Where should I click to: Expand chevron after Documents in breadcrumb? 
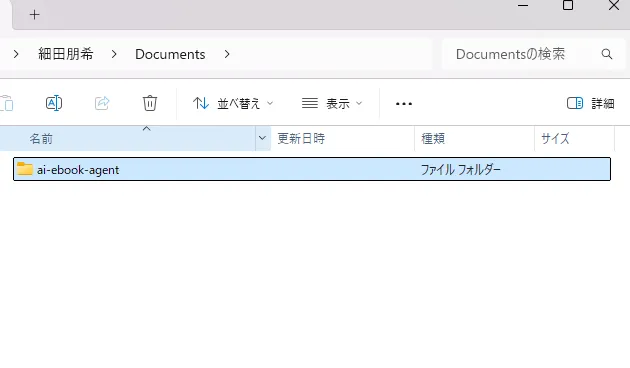click(227, 54)
